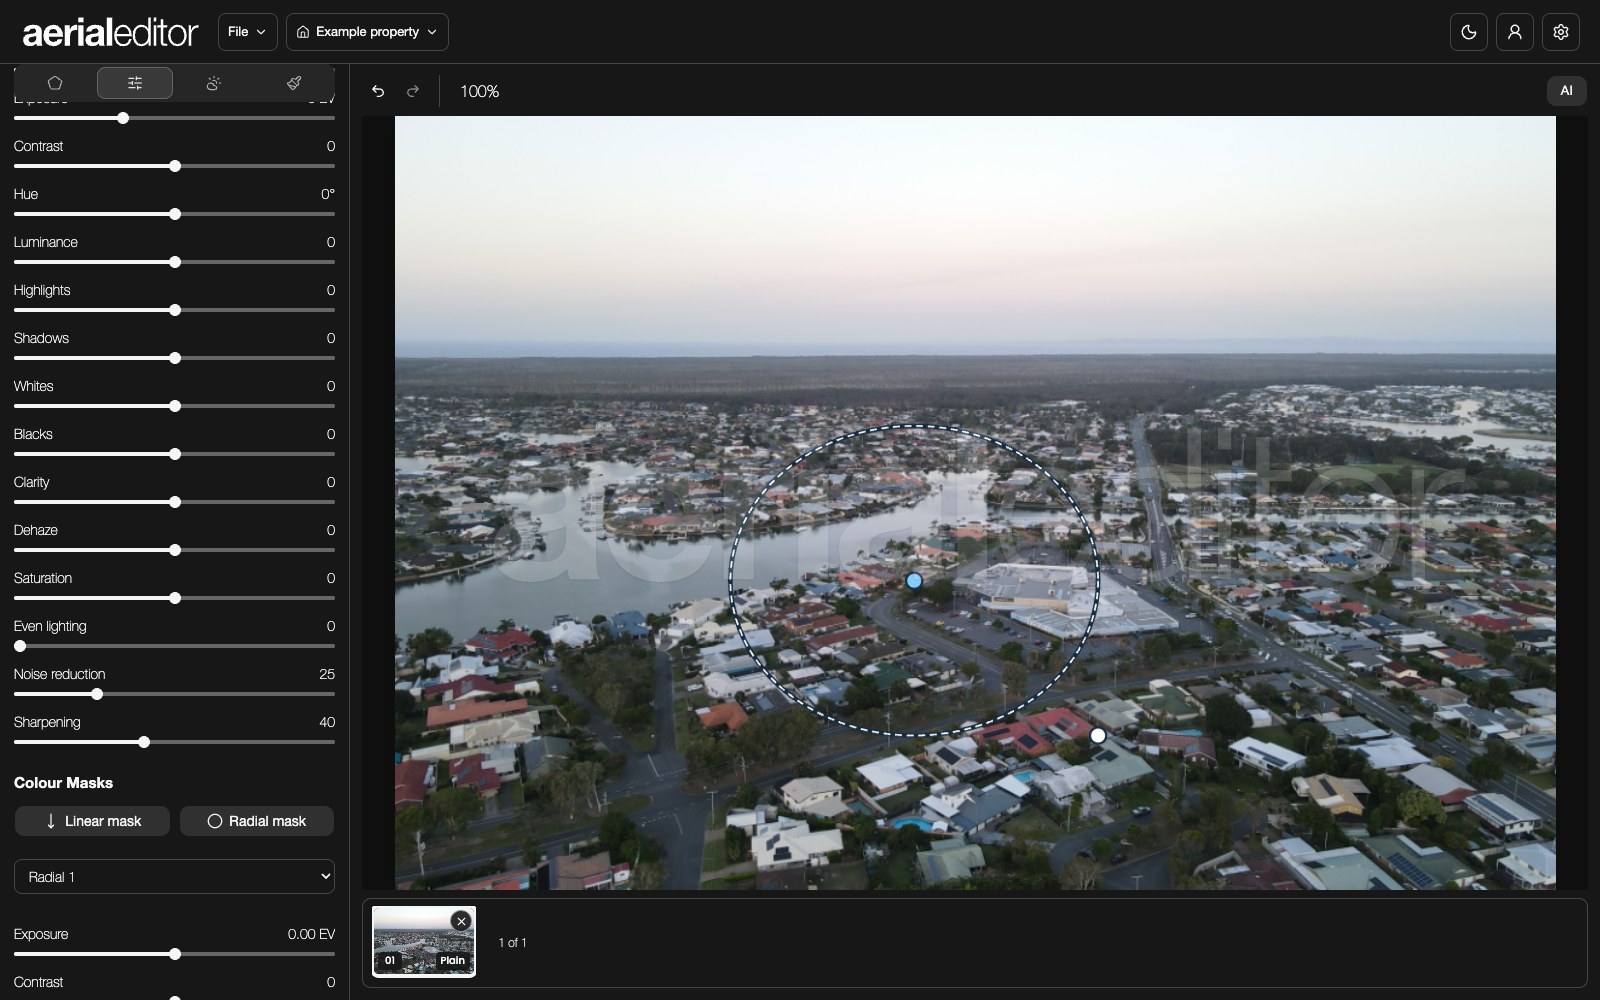
Task: Click the 0.00 EV exposure value
Action: (311, 934)
